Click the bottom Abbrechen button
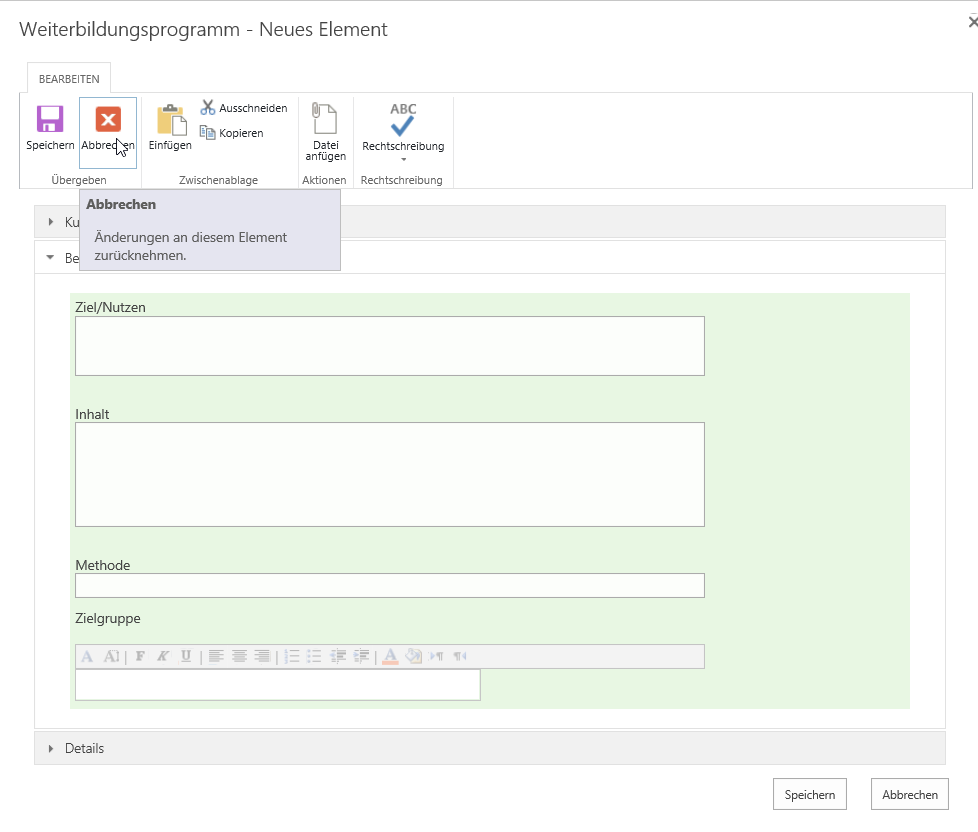Image resolution: width=978 pixels, height=832 pixels. pyautogui.click(x=909, y=795)
